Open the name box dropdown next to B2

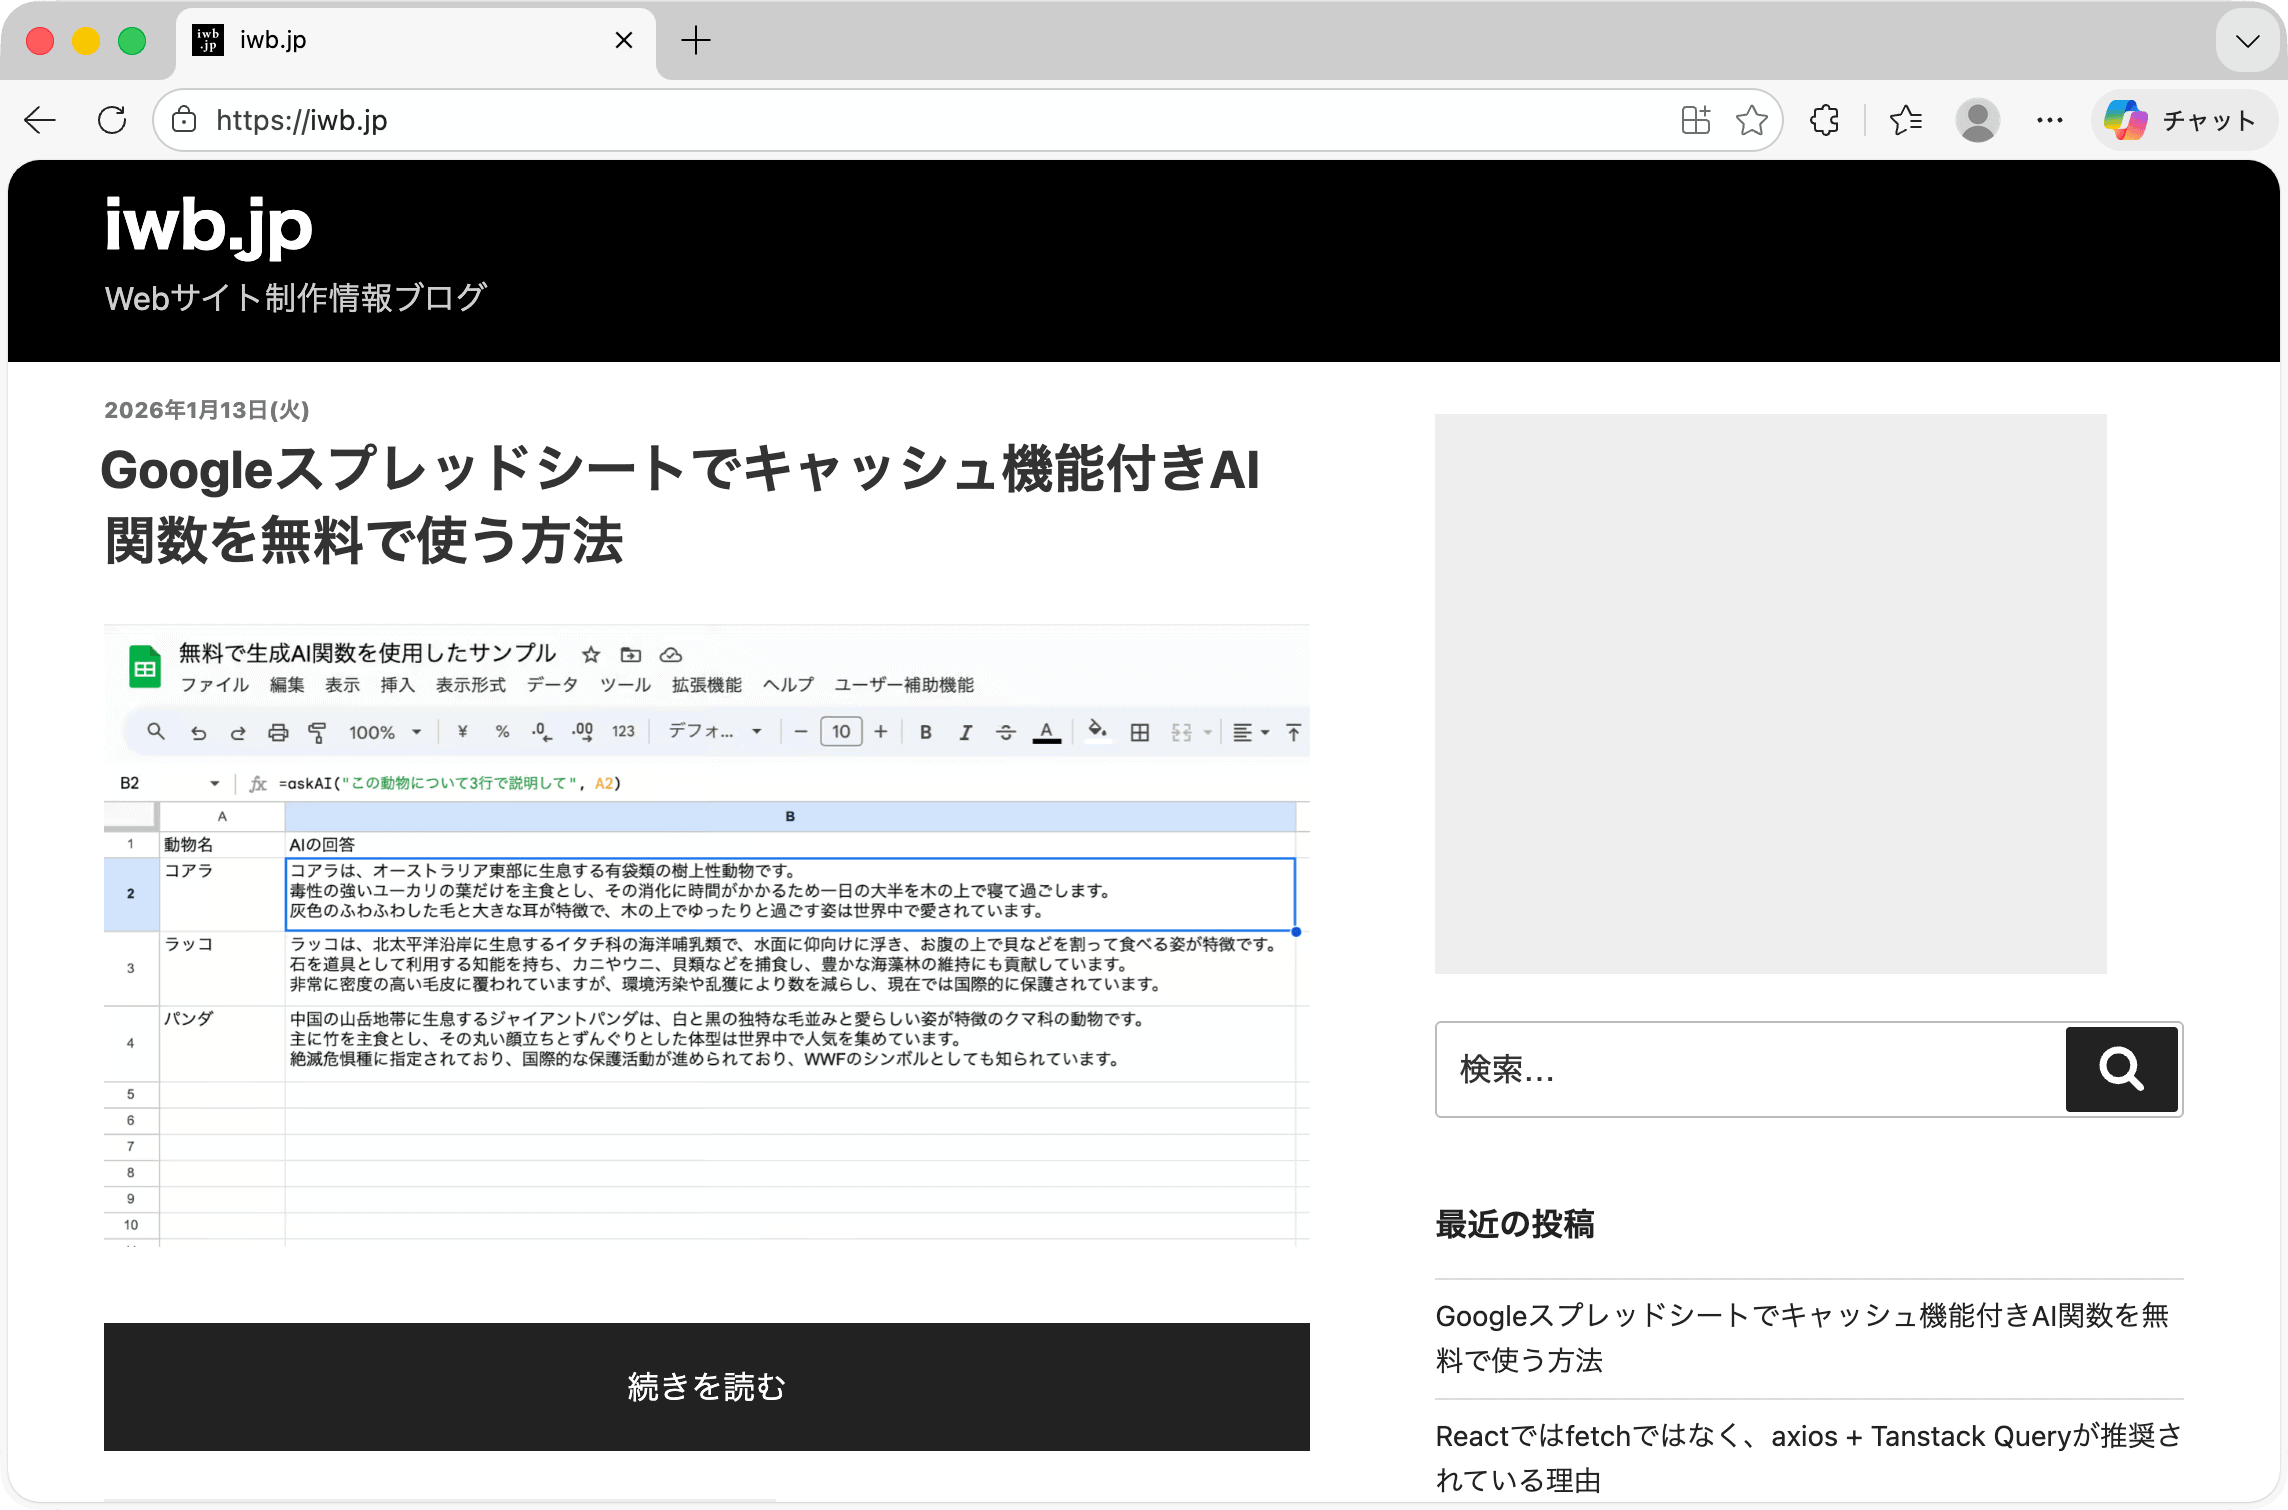point(215,783)
